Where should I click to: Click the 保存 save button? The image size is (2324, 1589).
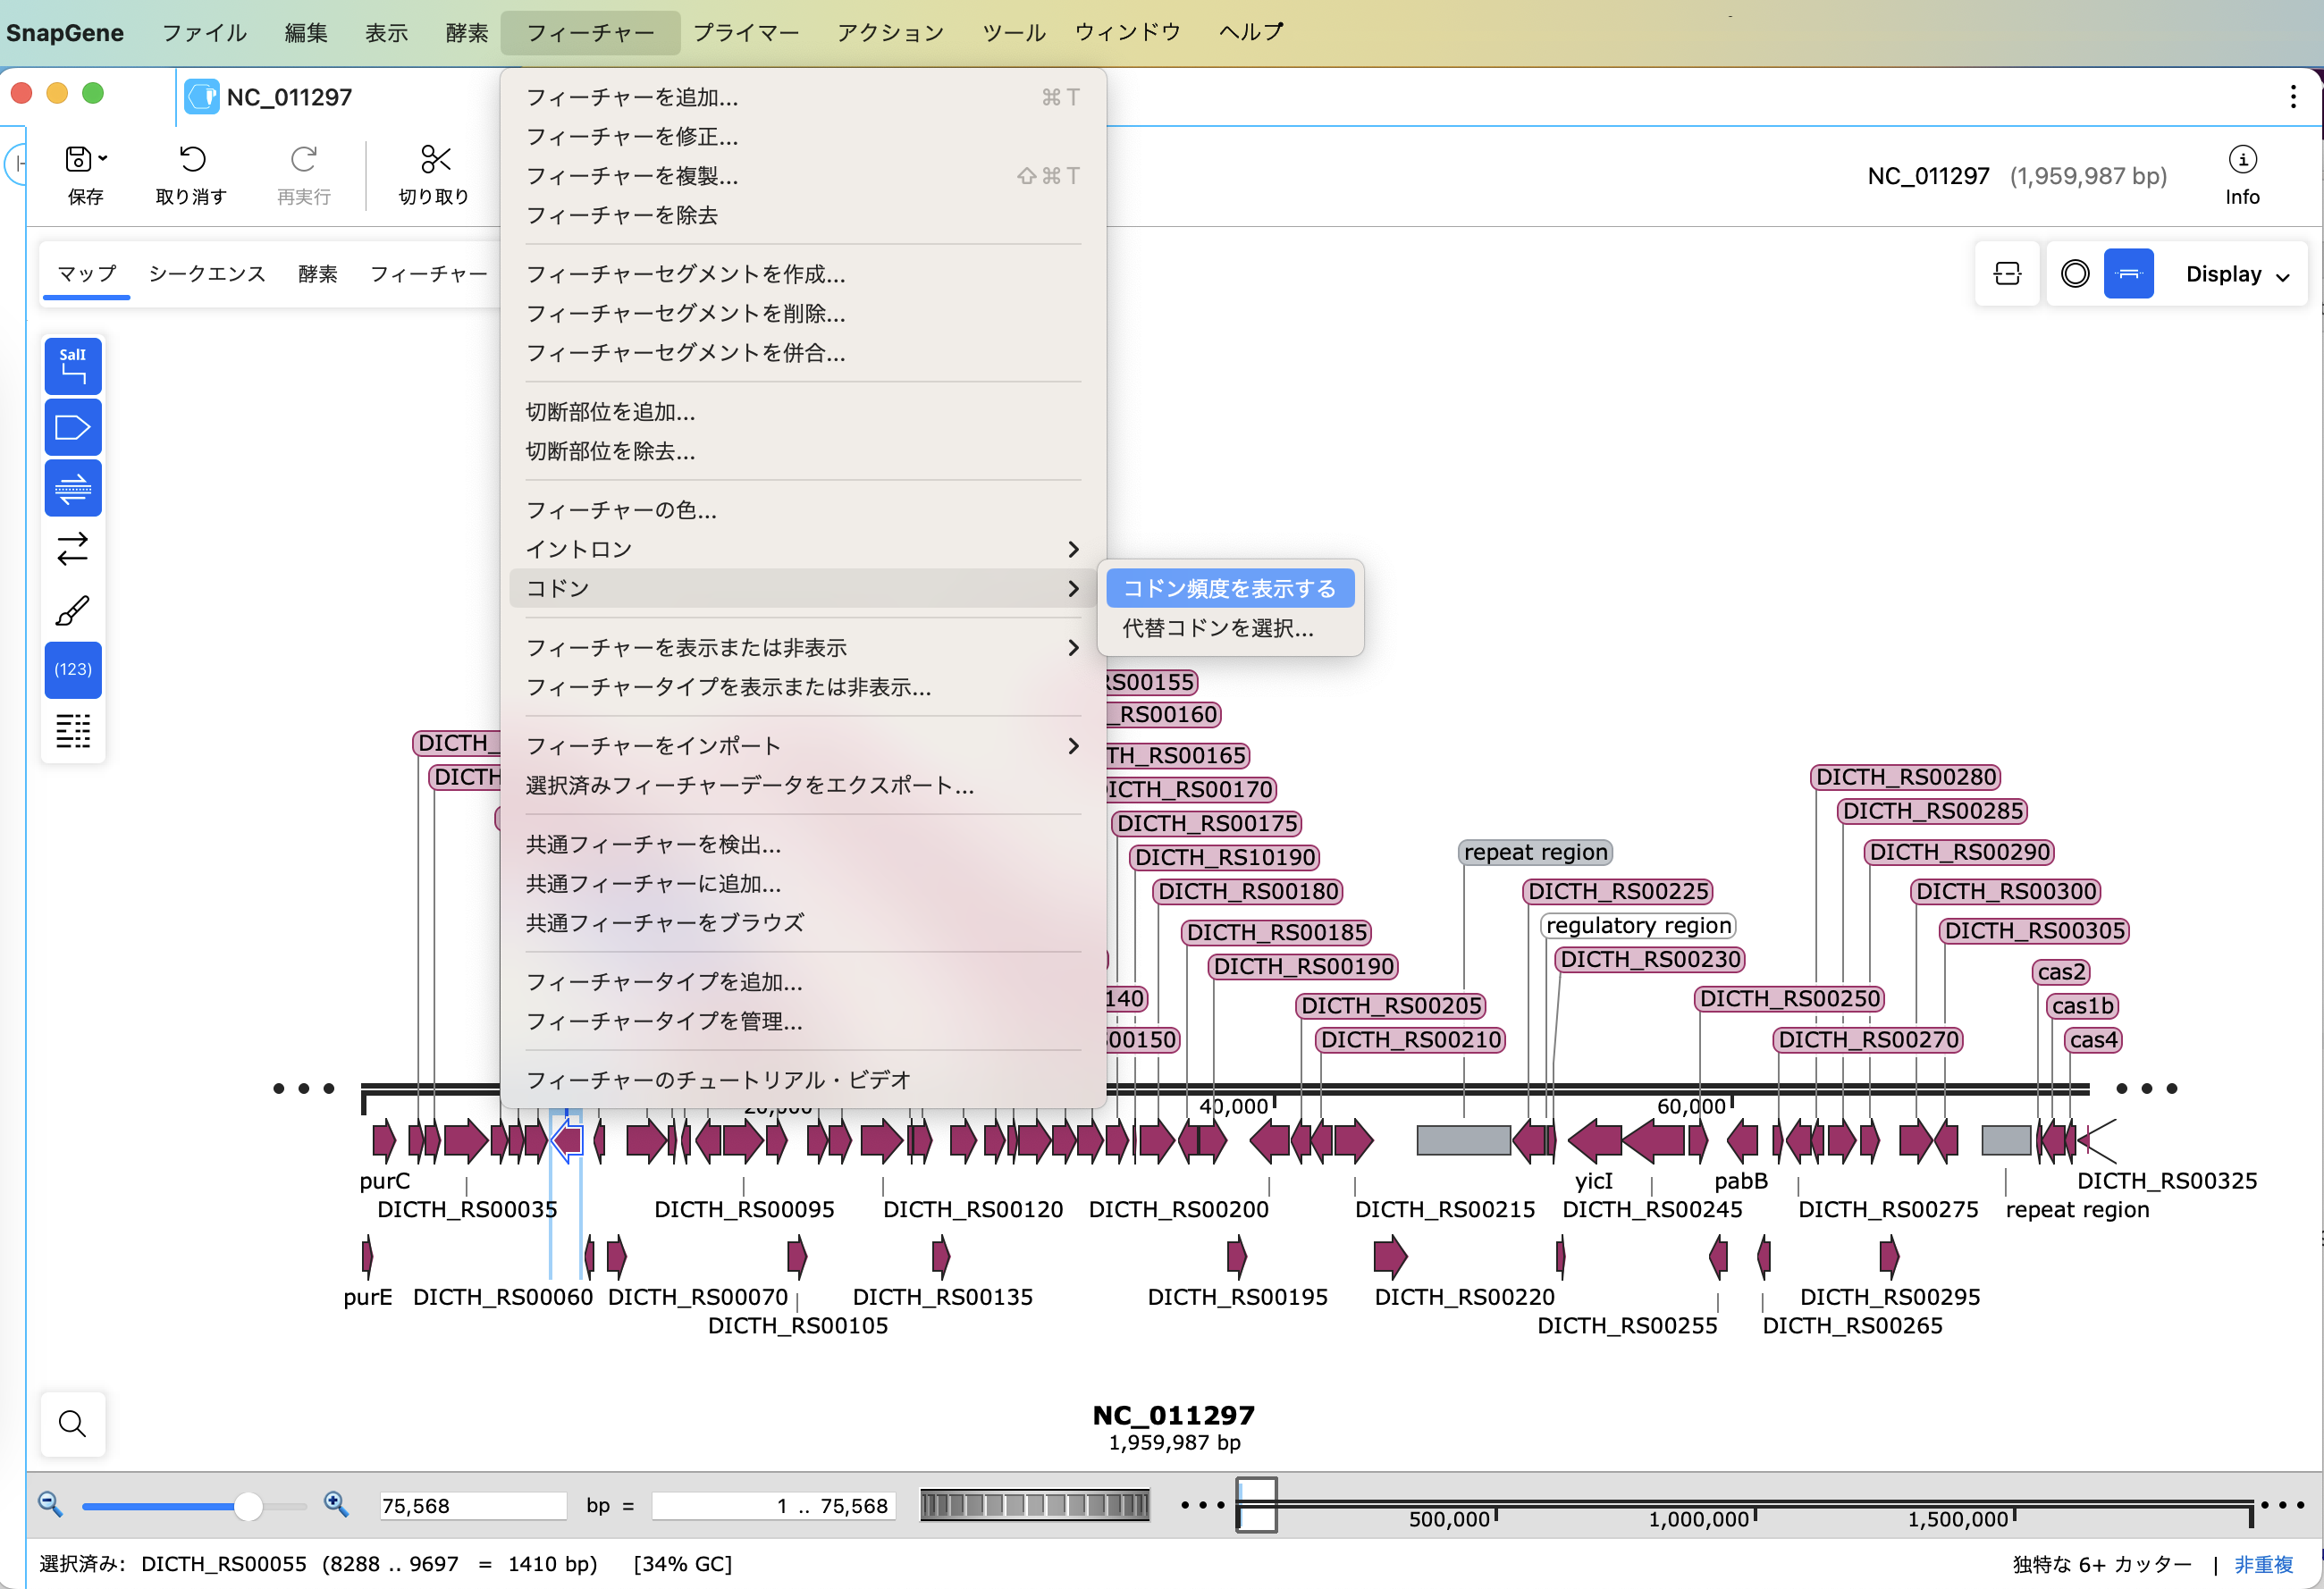coord(84,173)
